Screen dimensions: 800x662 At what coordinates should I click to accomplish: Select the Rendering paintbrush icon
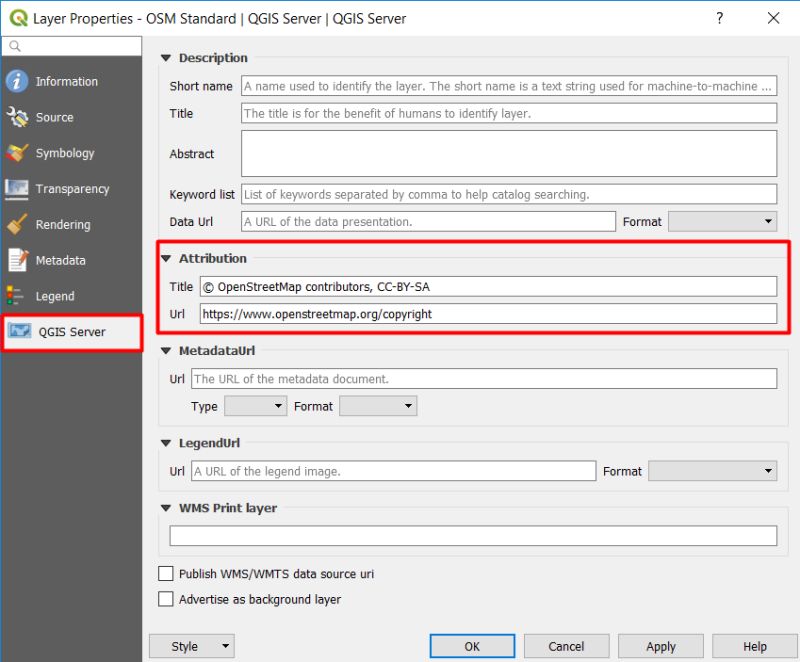pos(19,224)
